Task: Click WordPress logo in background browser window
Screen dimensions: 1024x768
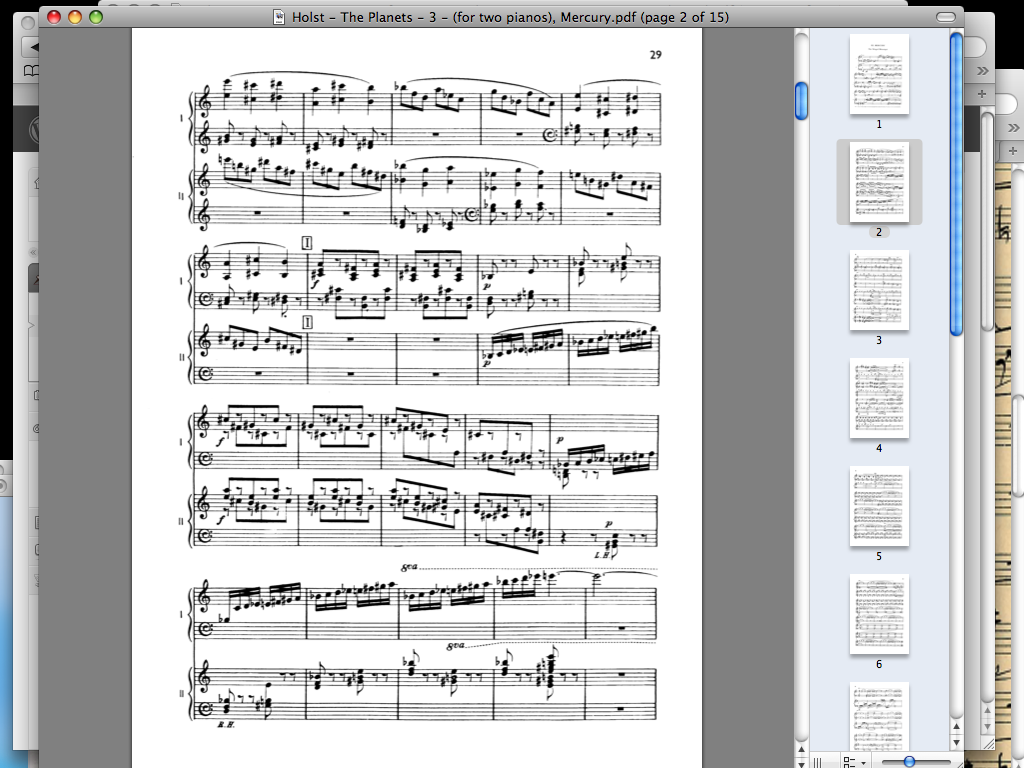Action: (33, 129)
